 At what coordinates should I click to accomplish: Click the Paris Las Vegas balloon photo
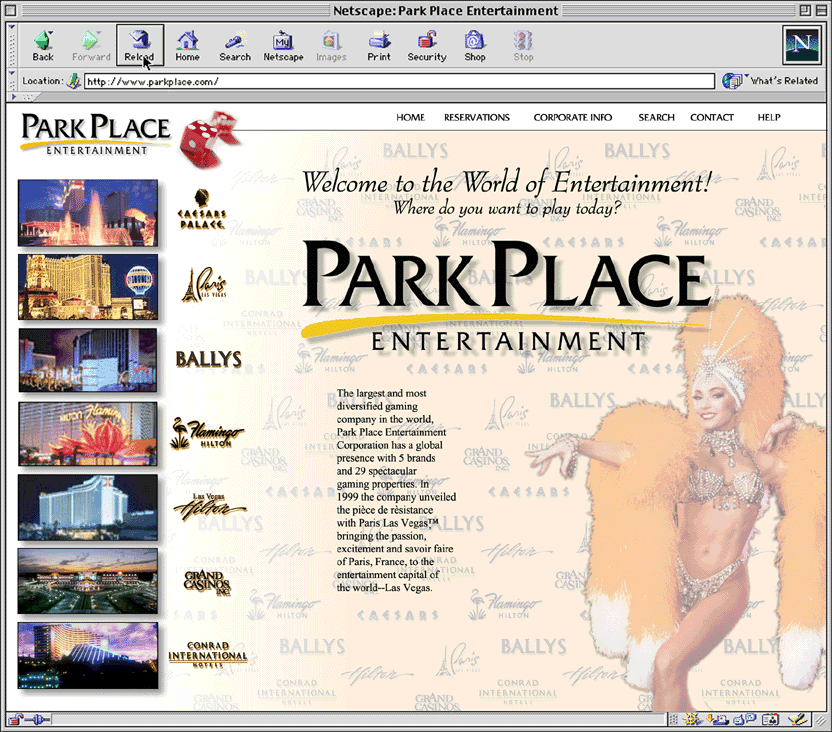point(88,286)
